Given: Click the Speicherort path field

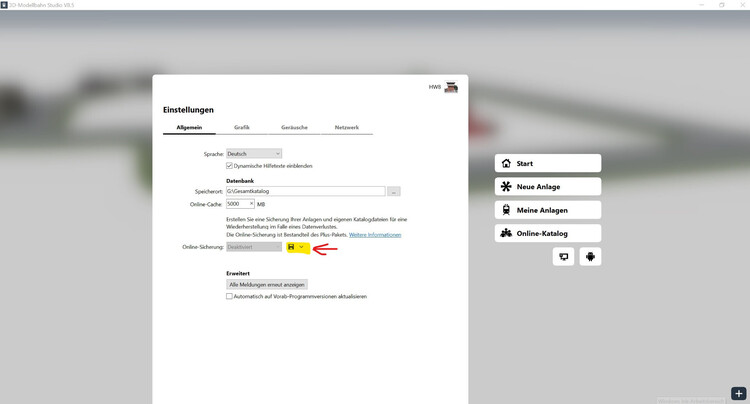Looking at the screenshot, I should 305,191.
